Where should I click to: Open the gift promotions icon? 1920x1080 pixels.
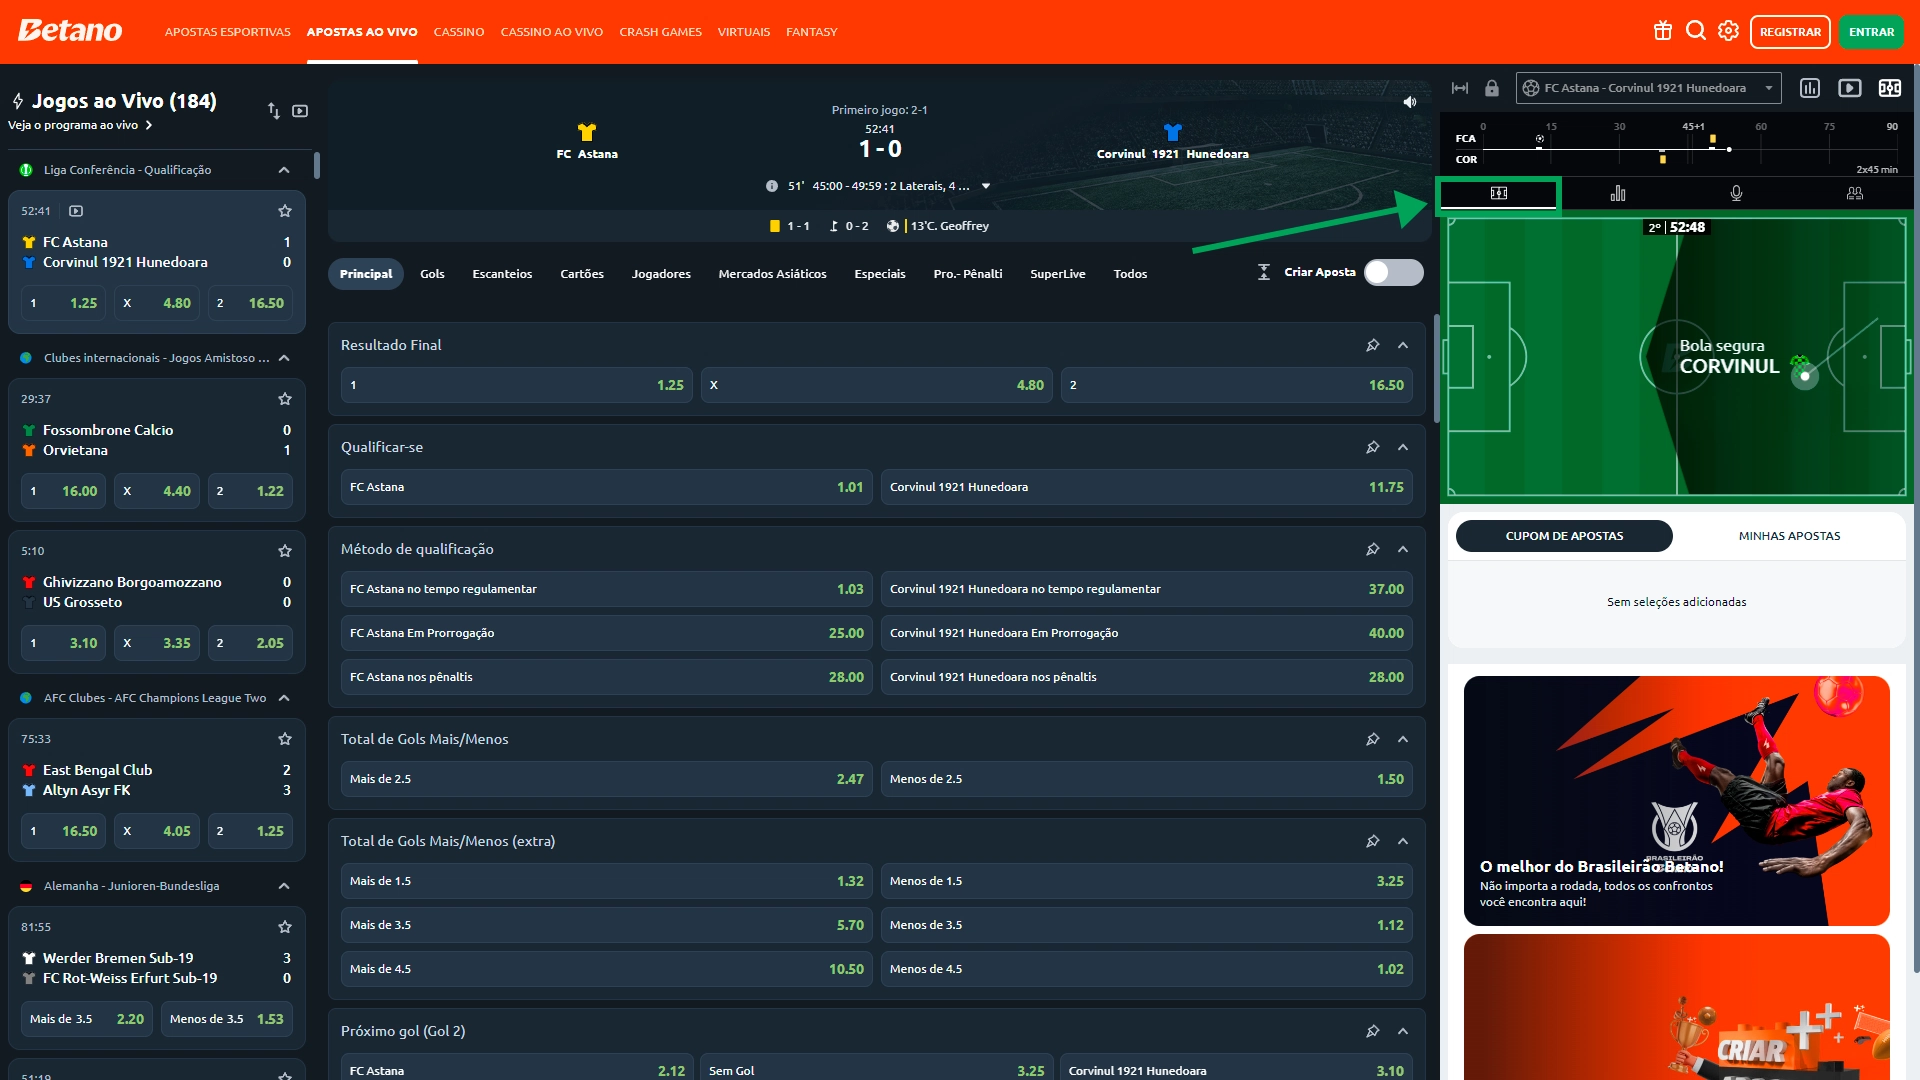click(1663, 31)
